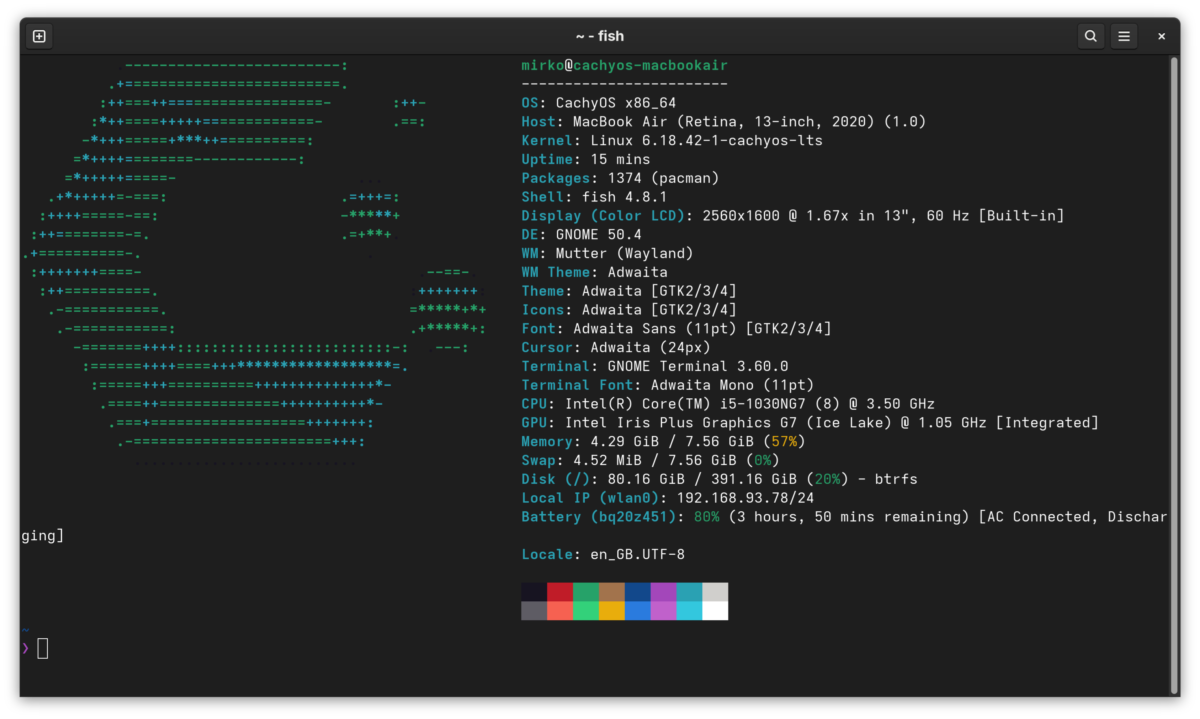This screenshot has width=1200, height=719.
Task: Click the coral red swatch in bottom row
Action: (x=560, y=610)
